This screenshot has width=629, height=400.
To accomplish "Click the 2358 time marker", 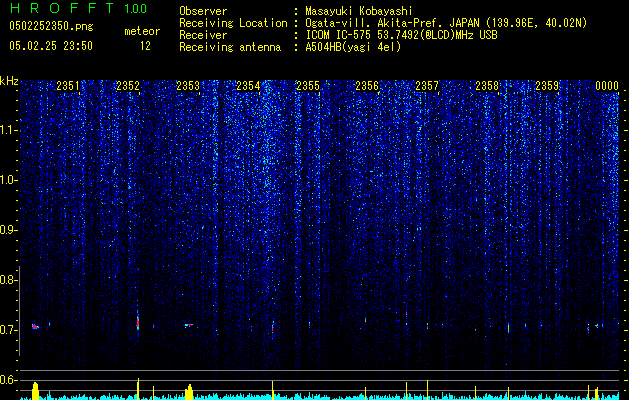I will coord(487,86).
